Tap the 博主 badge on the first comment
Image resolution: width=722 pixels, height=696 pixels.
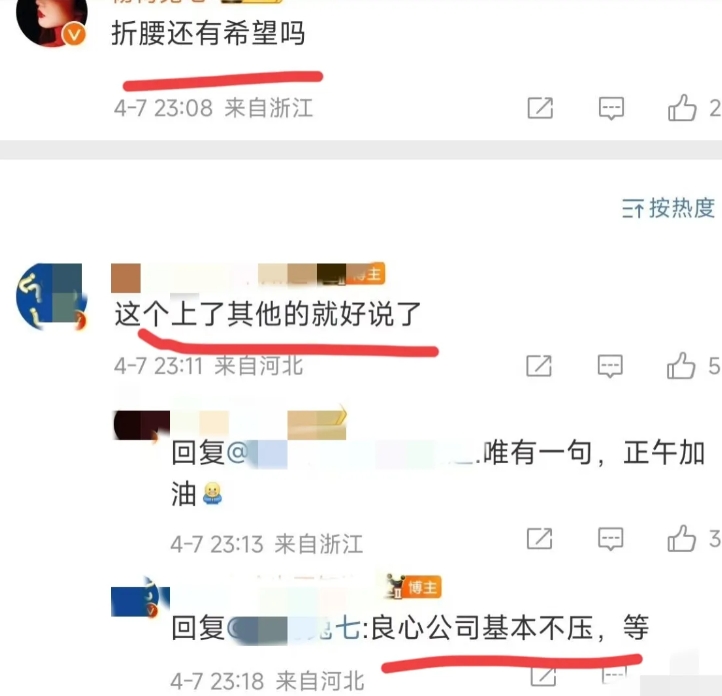point(366,274)
